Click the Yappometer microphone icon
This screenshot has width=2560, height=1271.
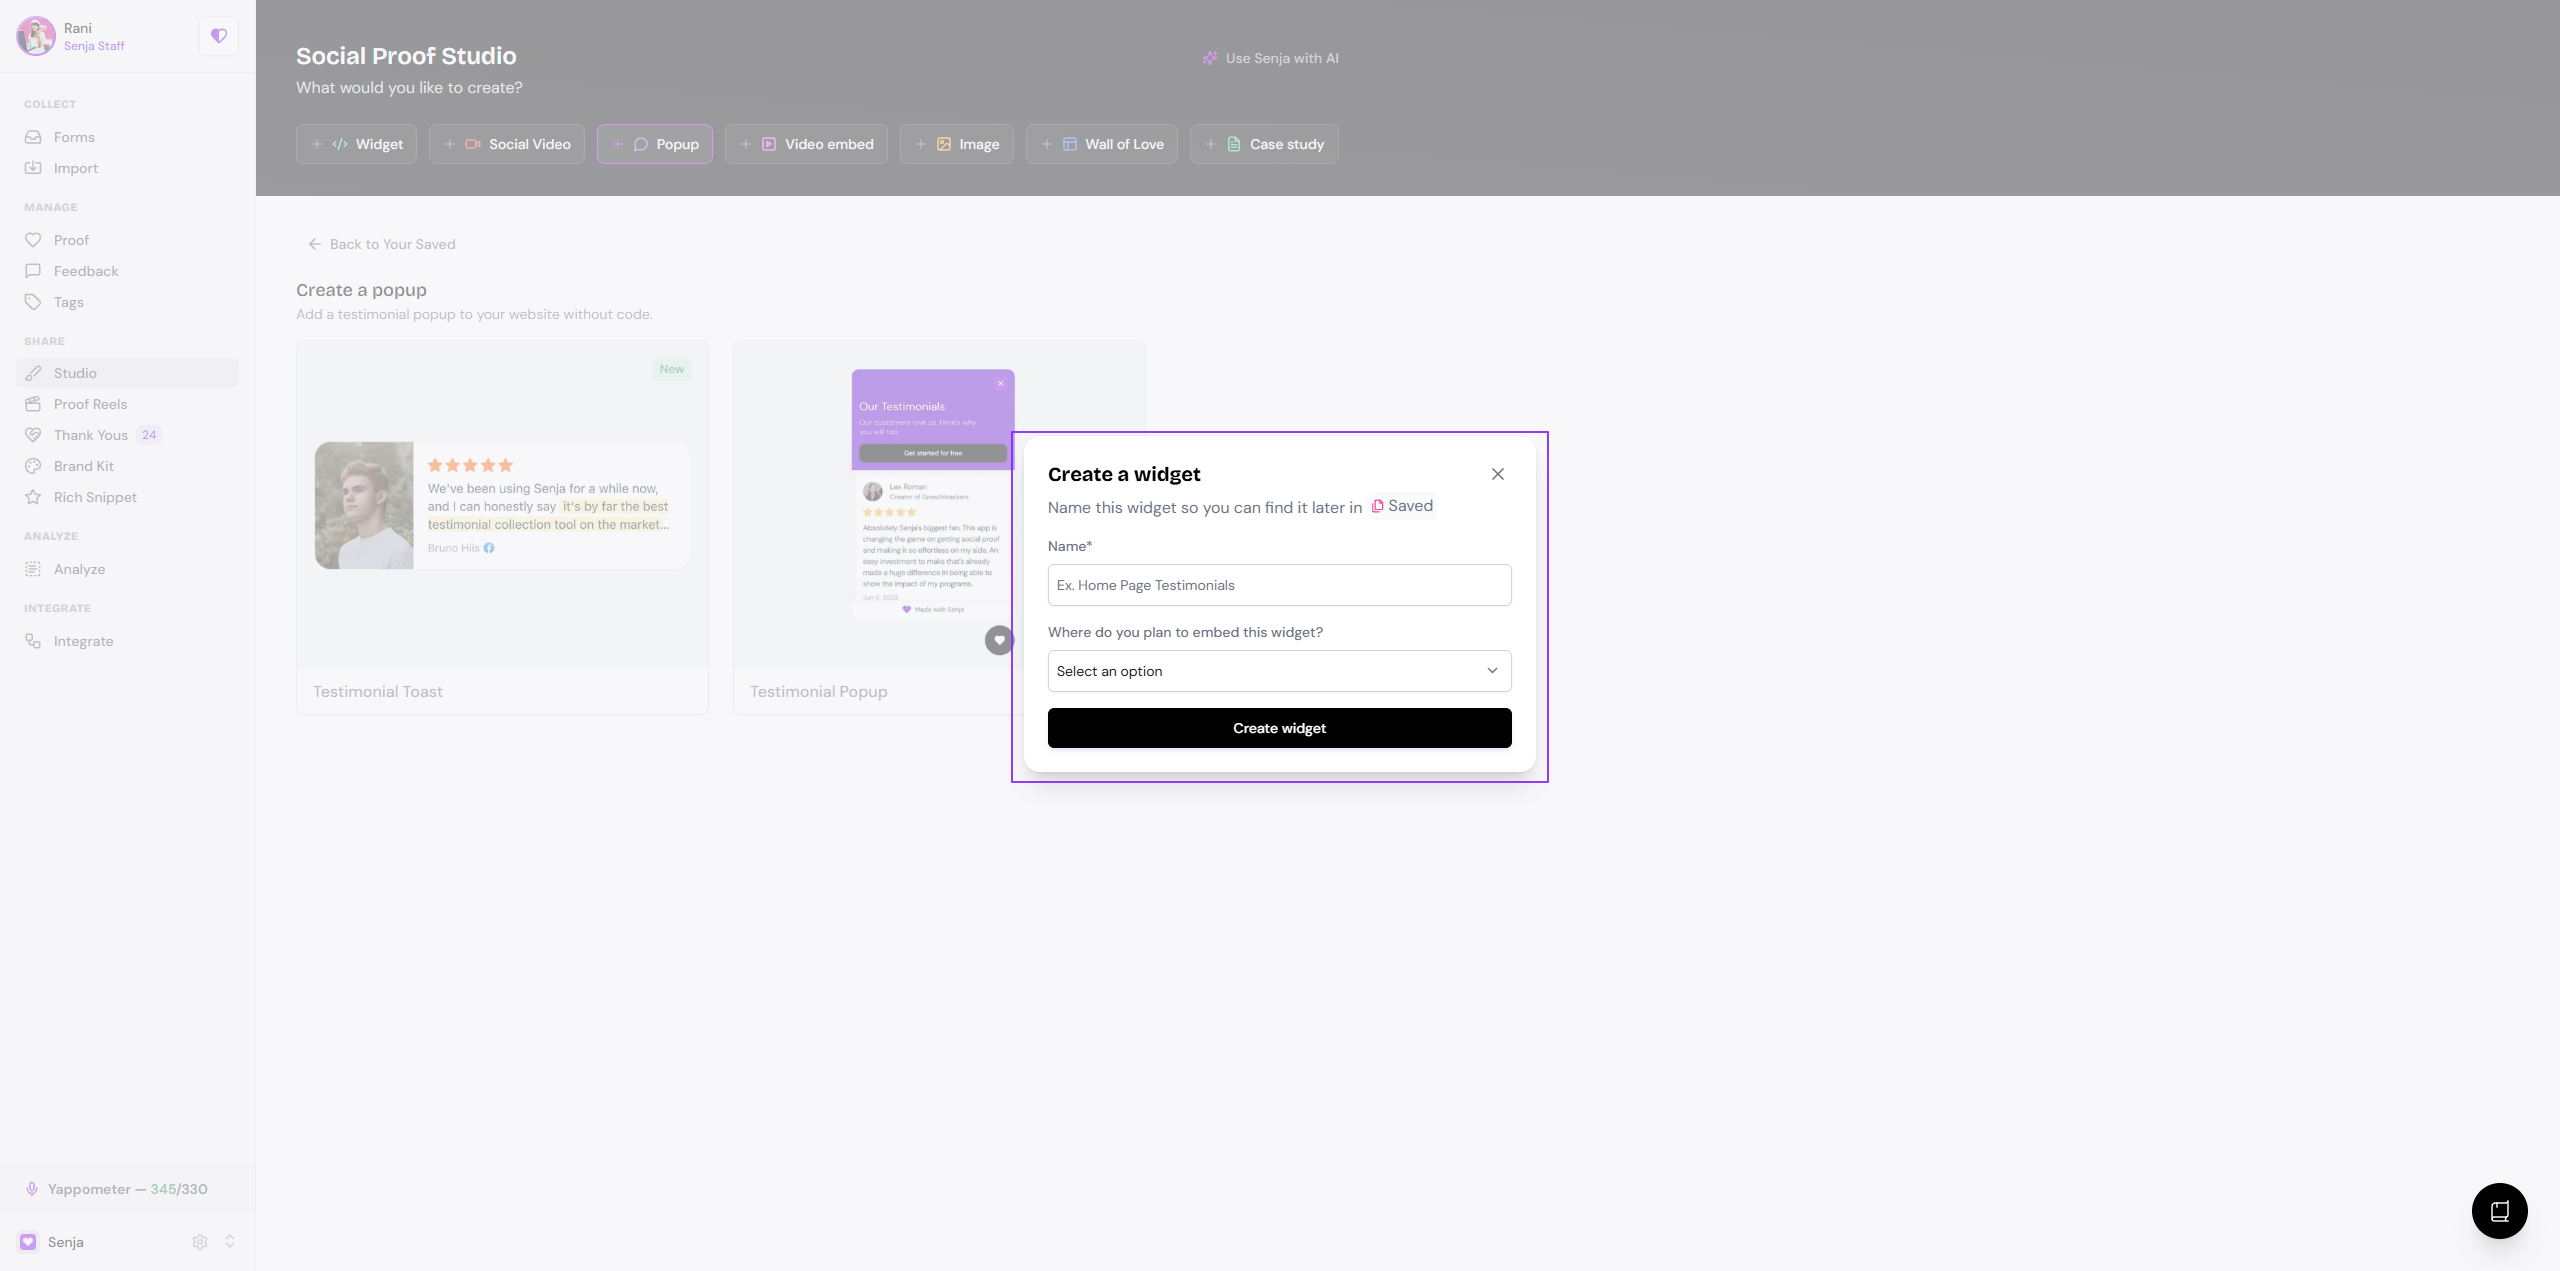[32, 1188]
